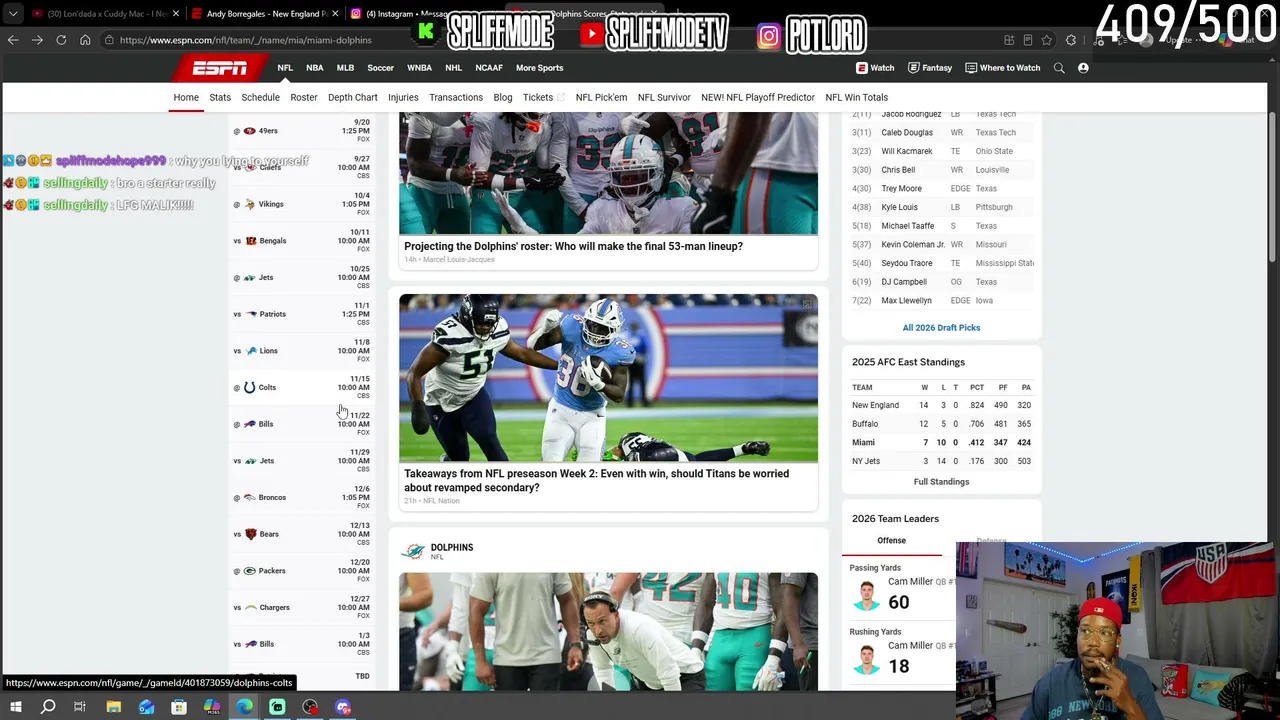1280x720 pixels.
Task: Open Kevin Coleman Jr. draft pick link
Action: [x=913, y=245]
